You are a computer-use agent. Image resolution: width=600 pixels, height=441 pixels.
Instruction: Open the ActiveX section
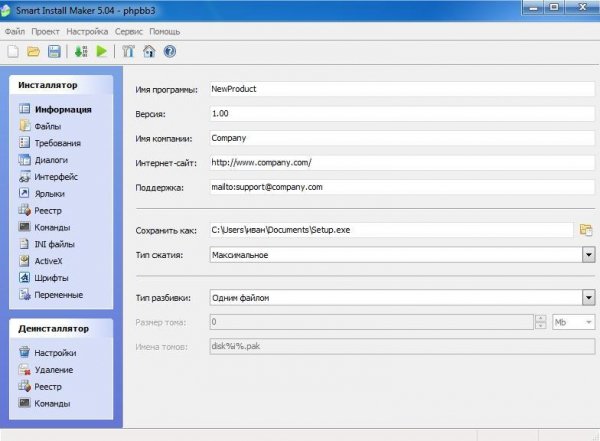click(x=48, y=261)
